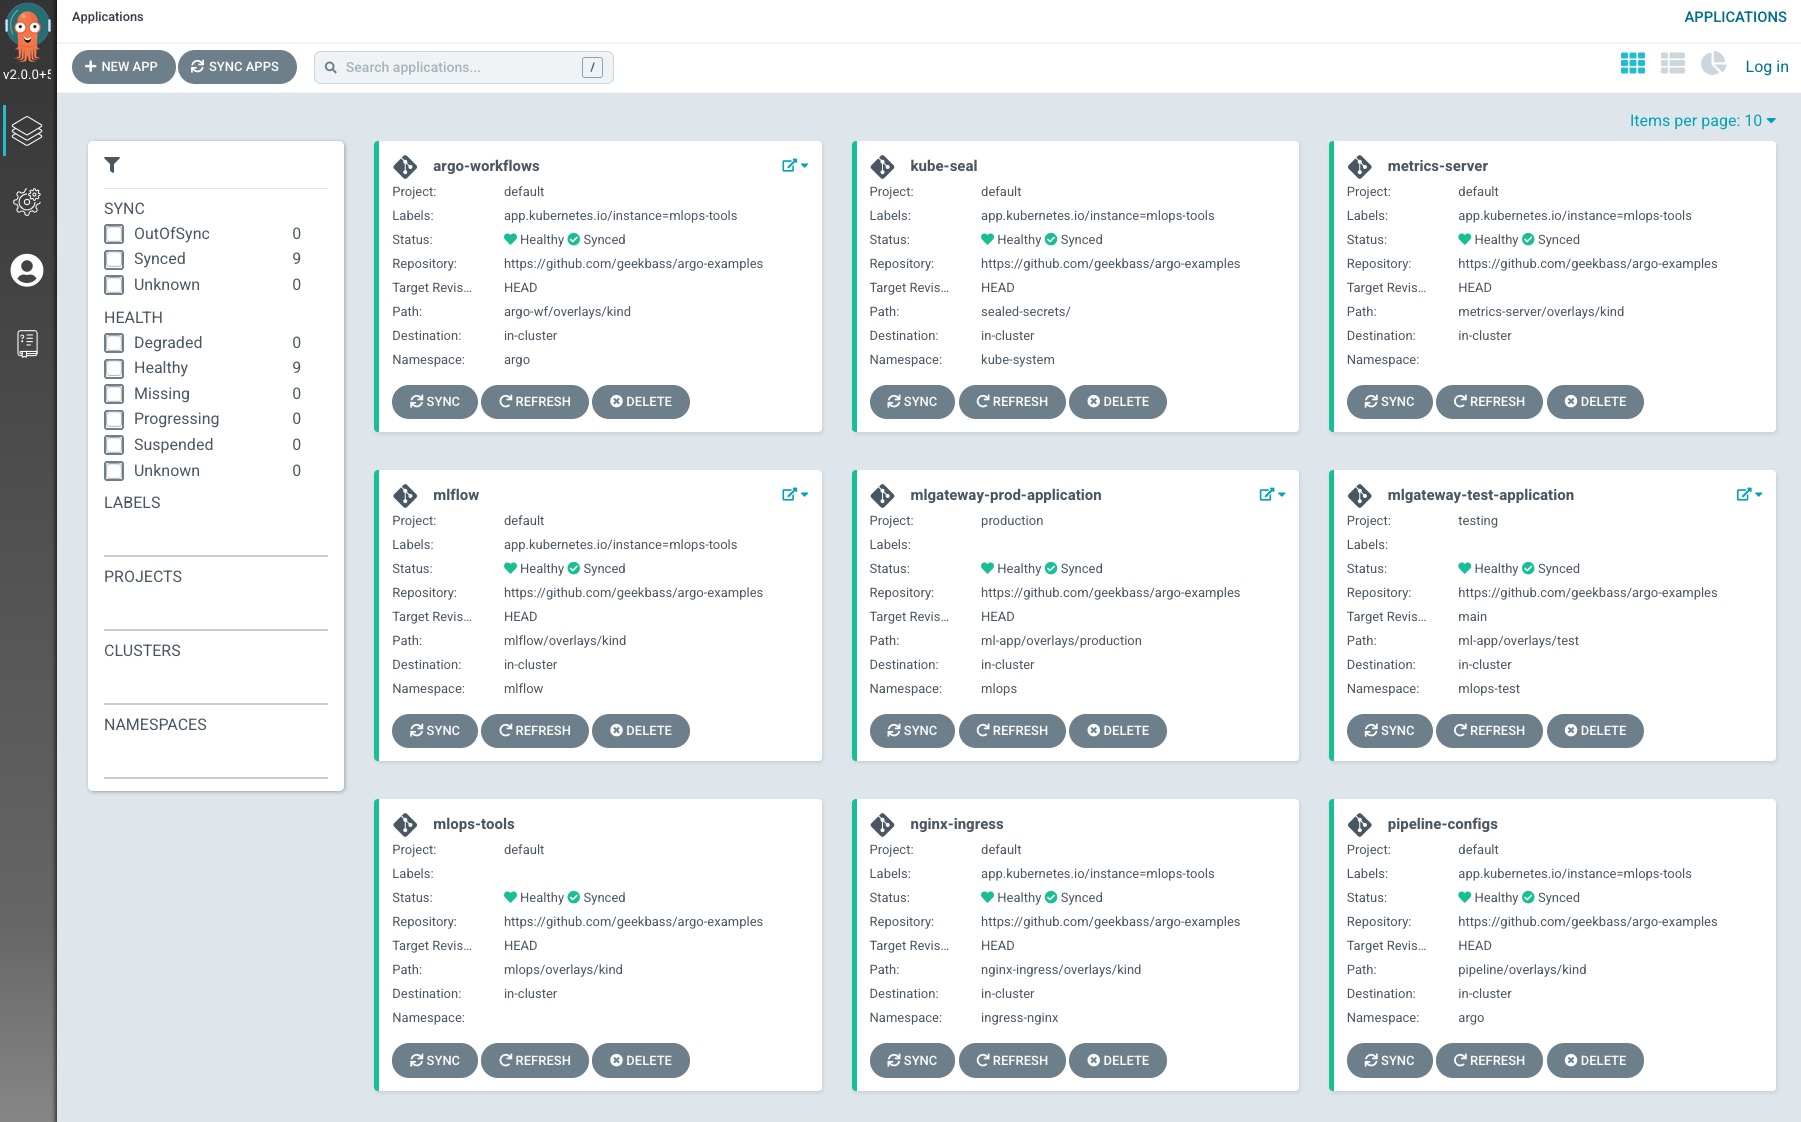Check the OutOfSync sync filter
The width and height of the screenshot is (1801, 1122).
pyautogui.click(x=114, y=234)
